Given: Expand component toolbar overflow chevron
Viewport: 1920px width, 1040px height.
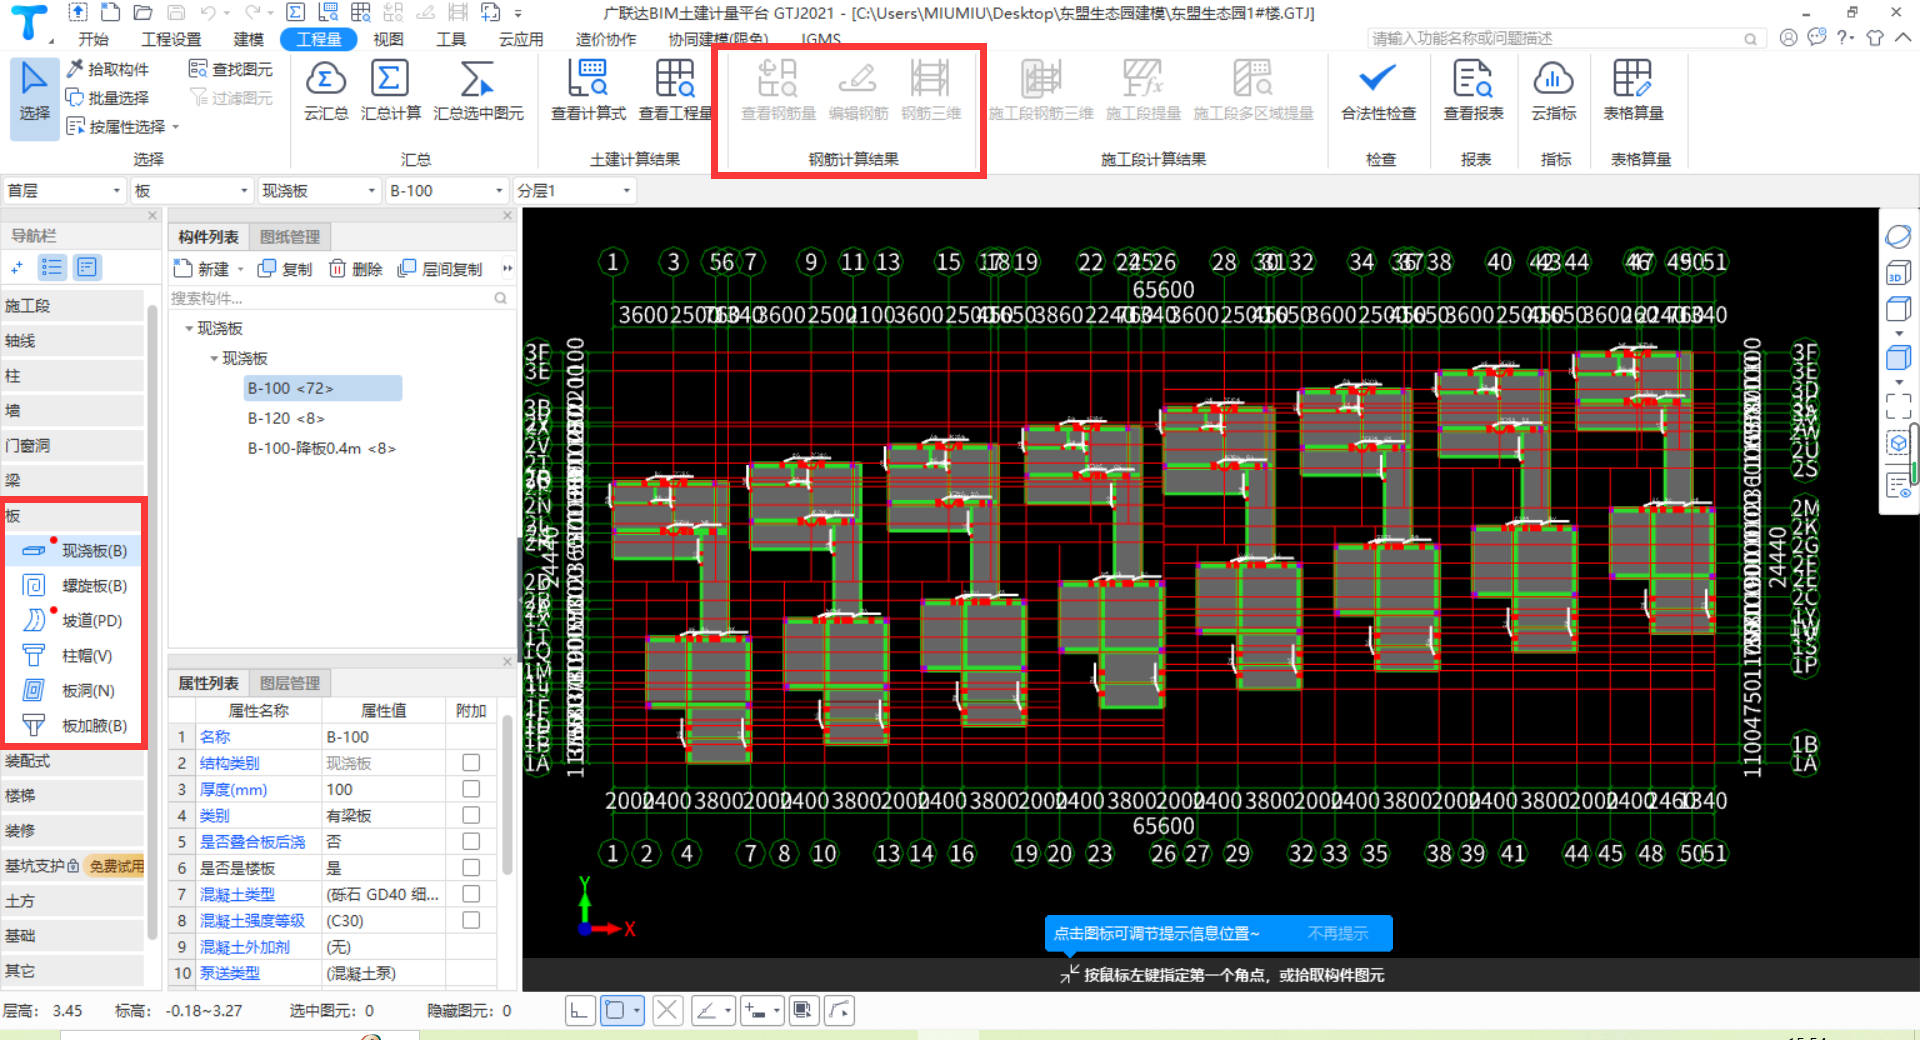Looking at the screenshot, I should tap(507, 268).
